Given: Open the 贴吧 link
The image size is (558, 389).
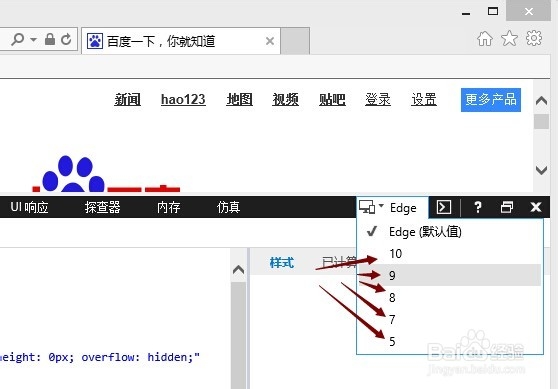Looking at the screenshot, I should (x=332, y=99).
